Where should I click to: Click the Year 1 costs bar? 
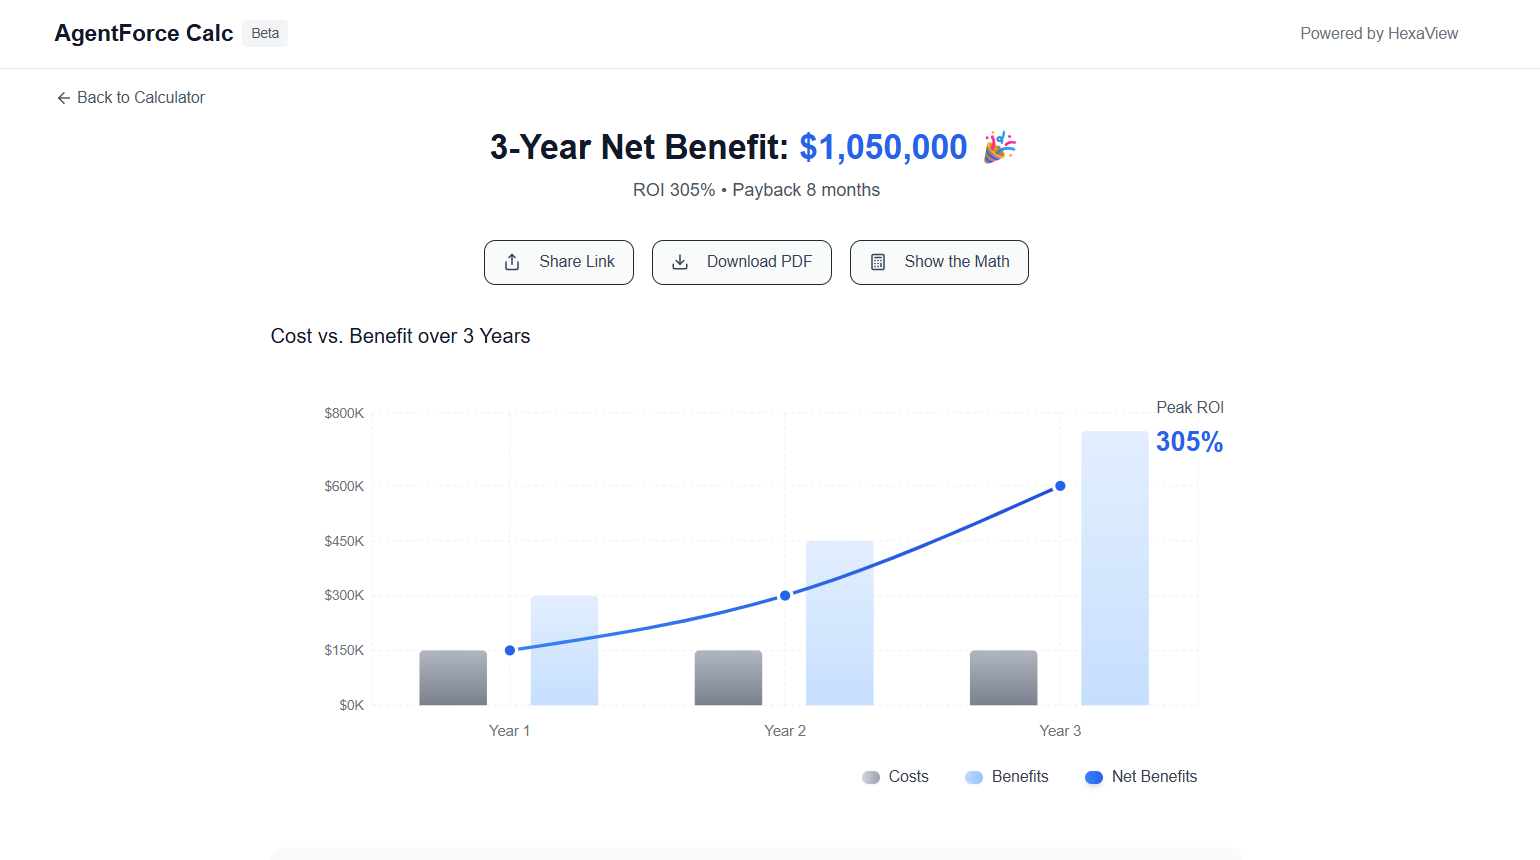tap(453, 678)
